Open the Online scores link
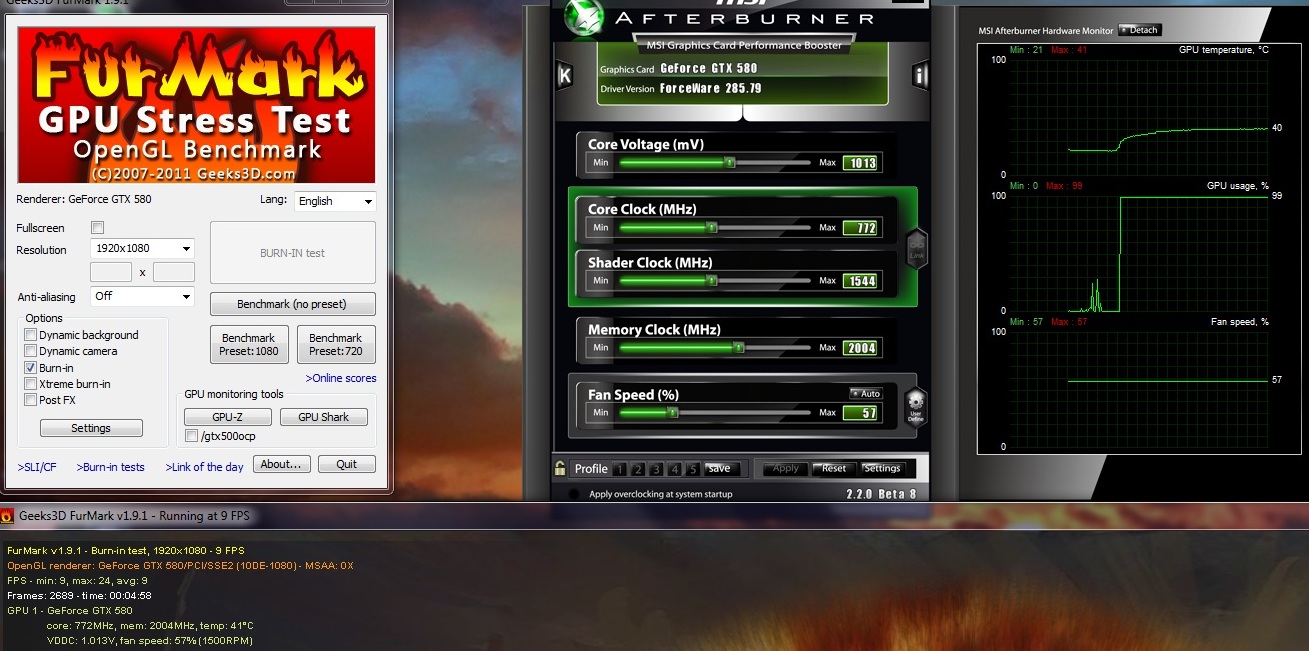Viewport: 1309px width, 651px height. pyautogui.click(x=341, y=378)
